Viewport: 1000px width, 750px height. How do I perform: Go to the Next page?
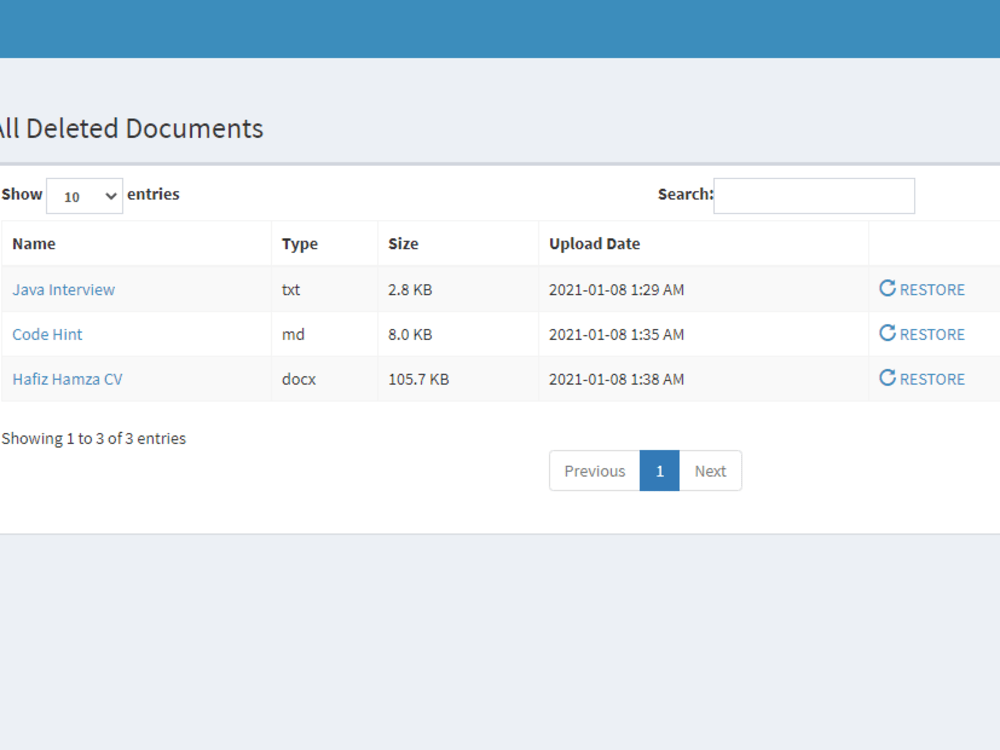(710, 471)
